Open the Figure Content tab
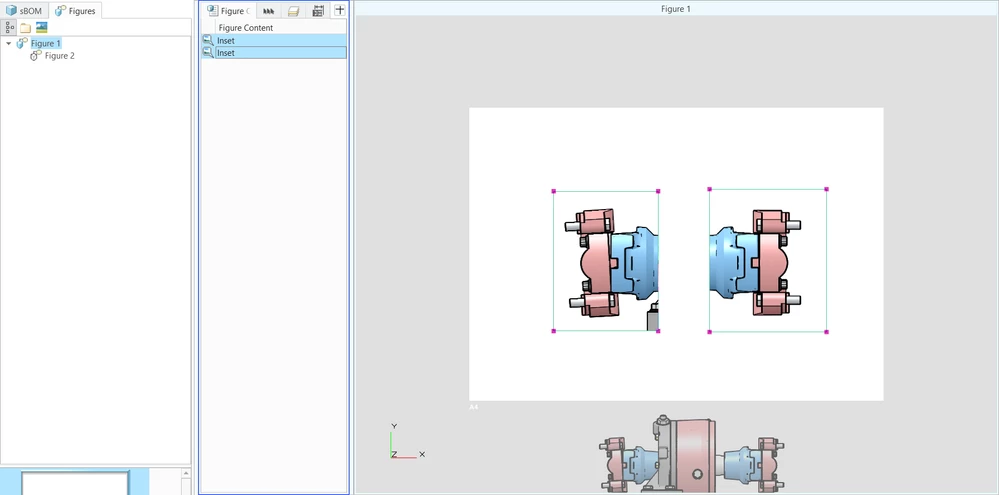The width and height of the screenshot is (999, 495). point(229,11)
